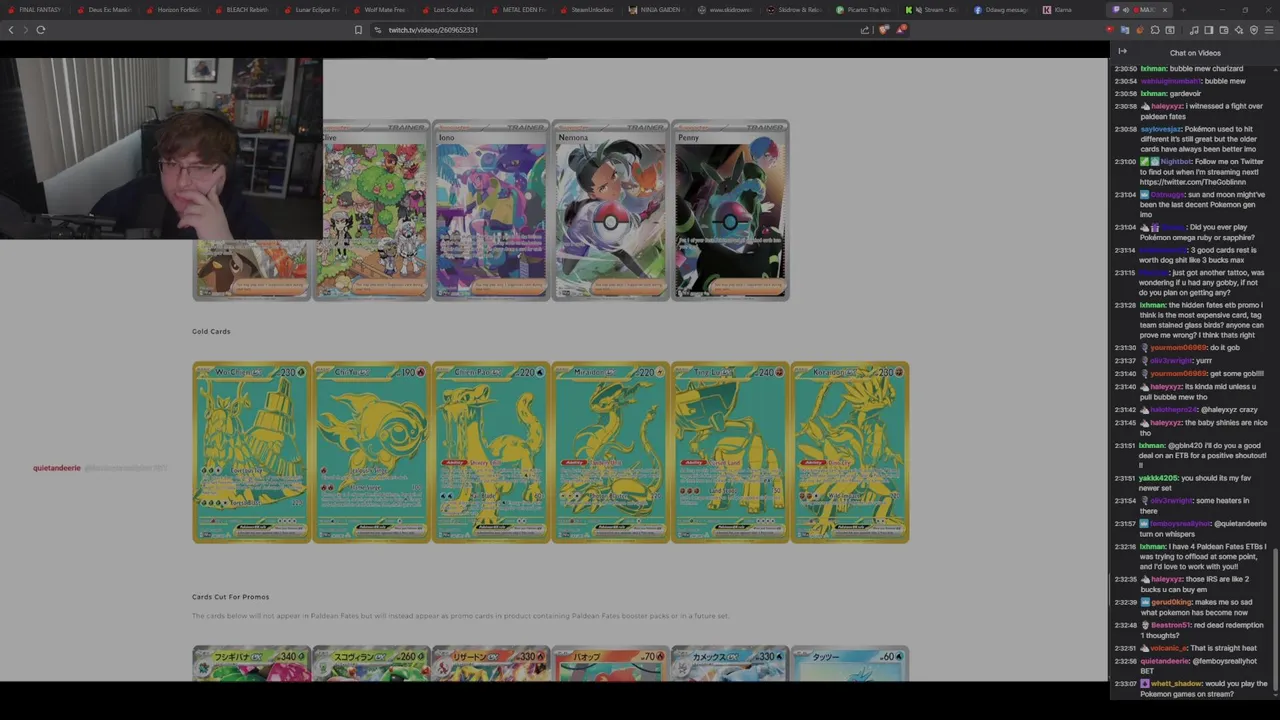The width and height of the screenshot is (1280, 720).
Task: Open Brave Shields lion icon
Action: (x=884, y=29)
